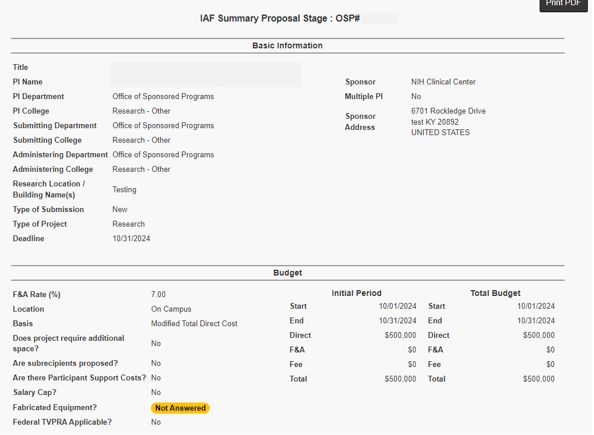Click the On Campus location value
Image resolution: width=594 pixels, height=435 pixels.
[x=172, y=310]
